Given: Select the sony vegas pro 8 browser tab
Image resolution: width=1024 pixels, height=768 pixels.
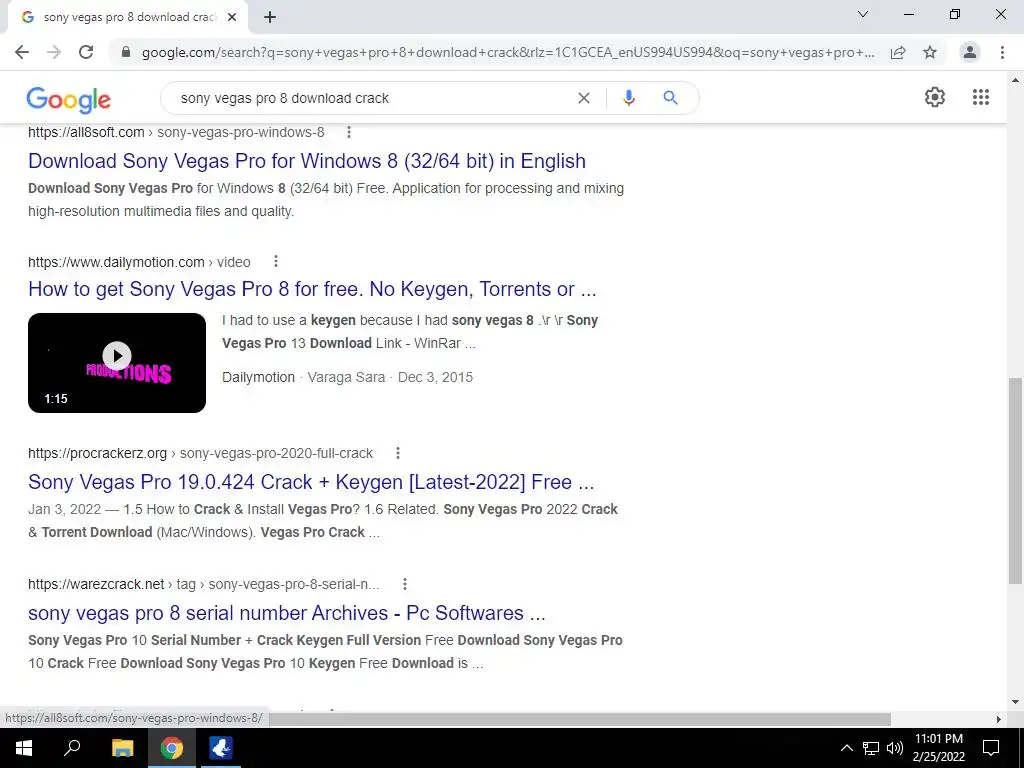Looking at the screenshot, I should [129, 17].
